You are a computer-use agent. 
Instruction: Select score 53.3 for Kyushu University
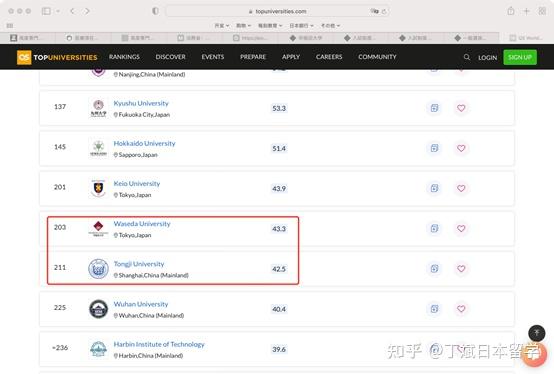pyautogui.click(x=279, y=108)
